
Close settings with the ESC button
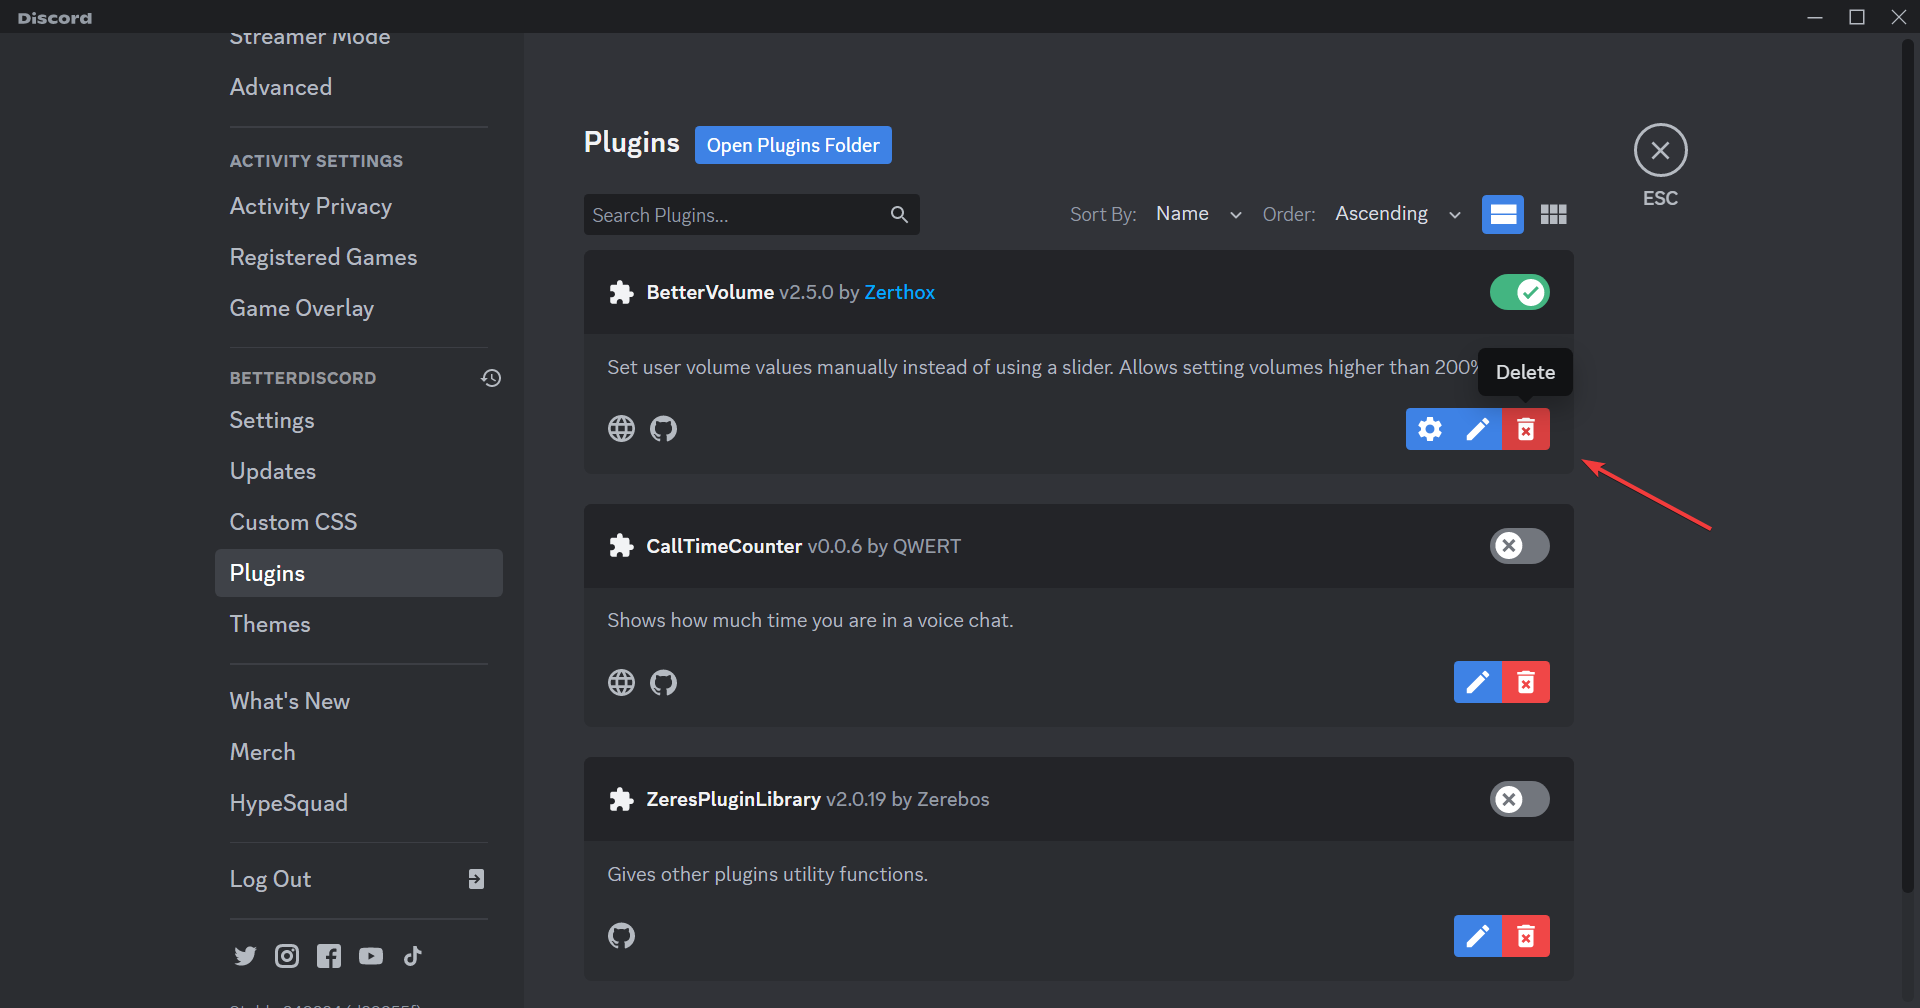[1661, 151]
